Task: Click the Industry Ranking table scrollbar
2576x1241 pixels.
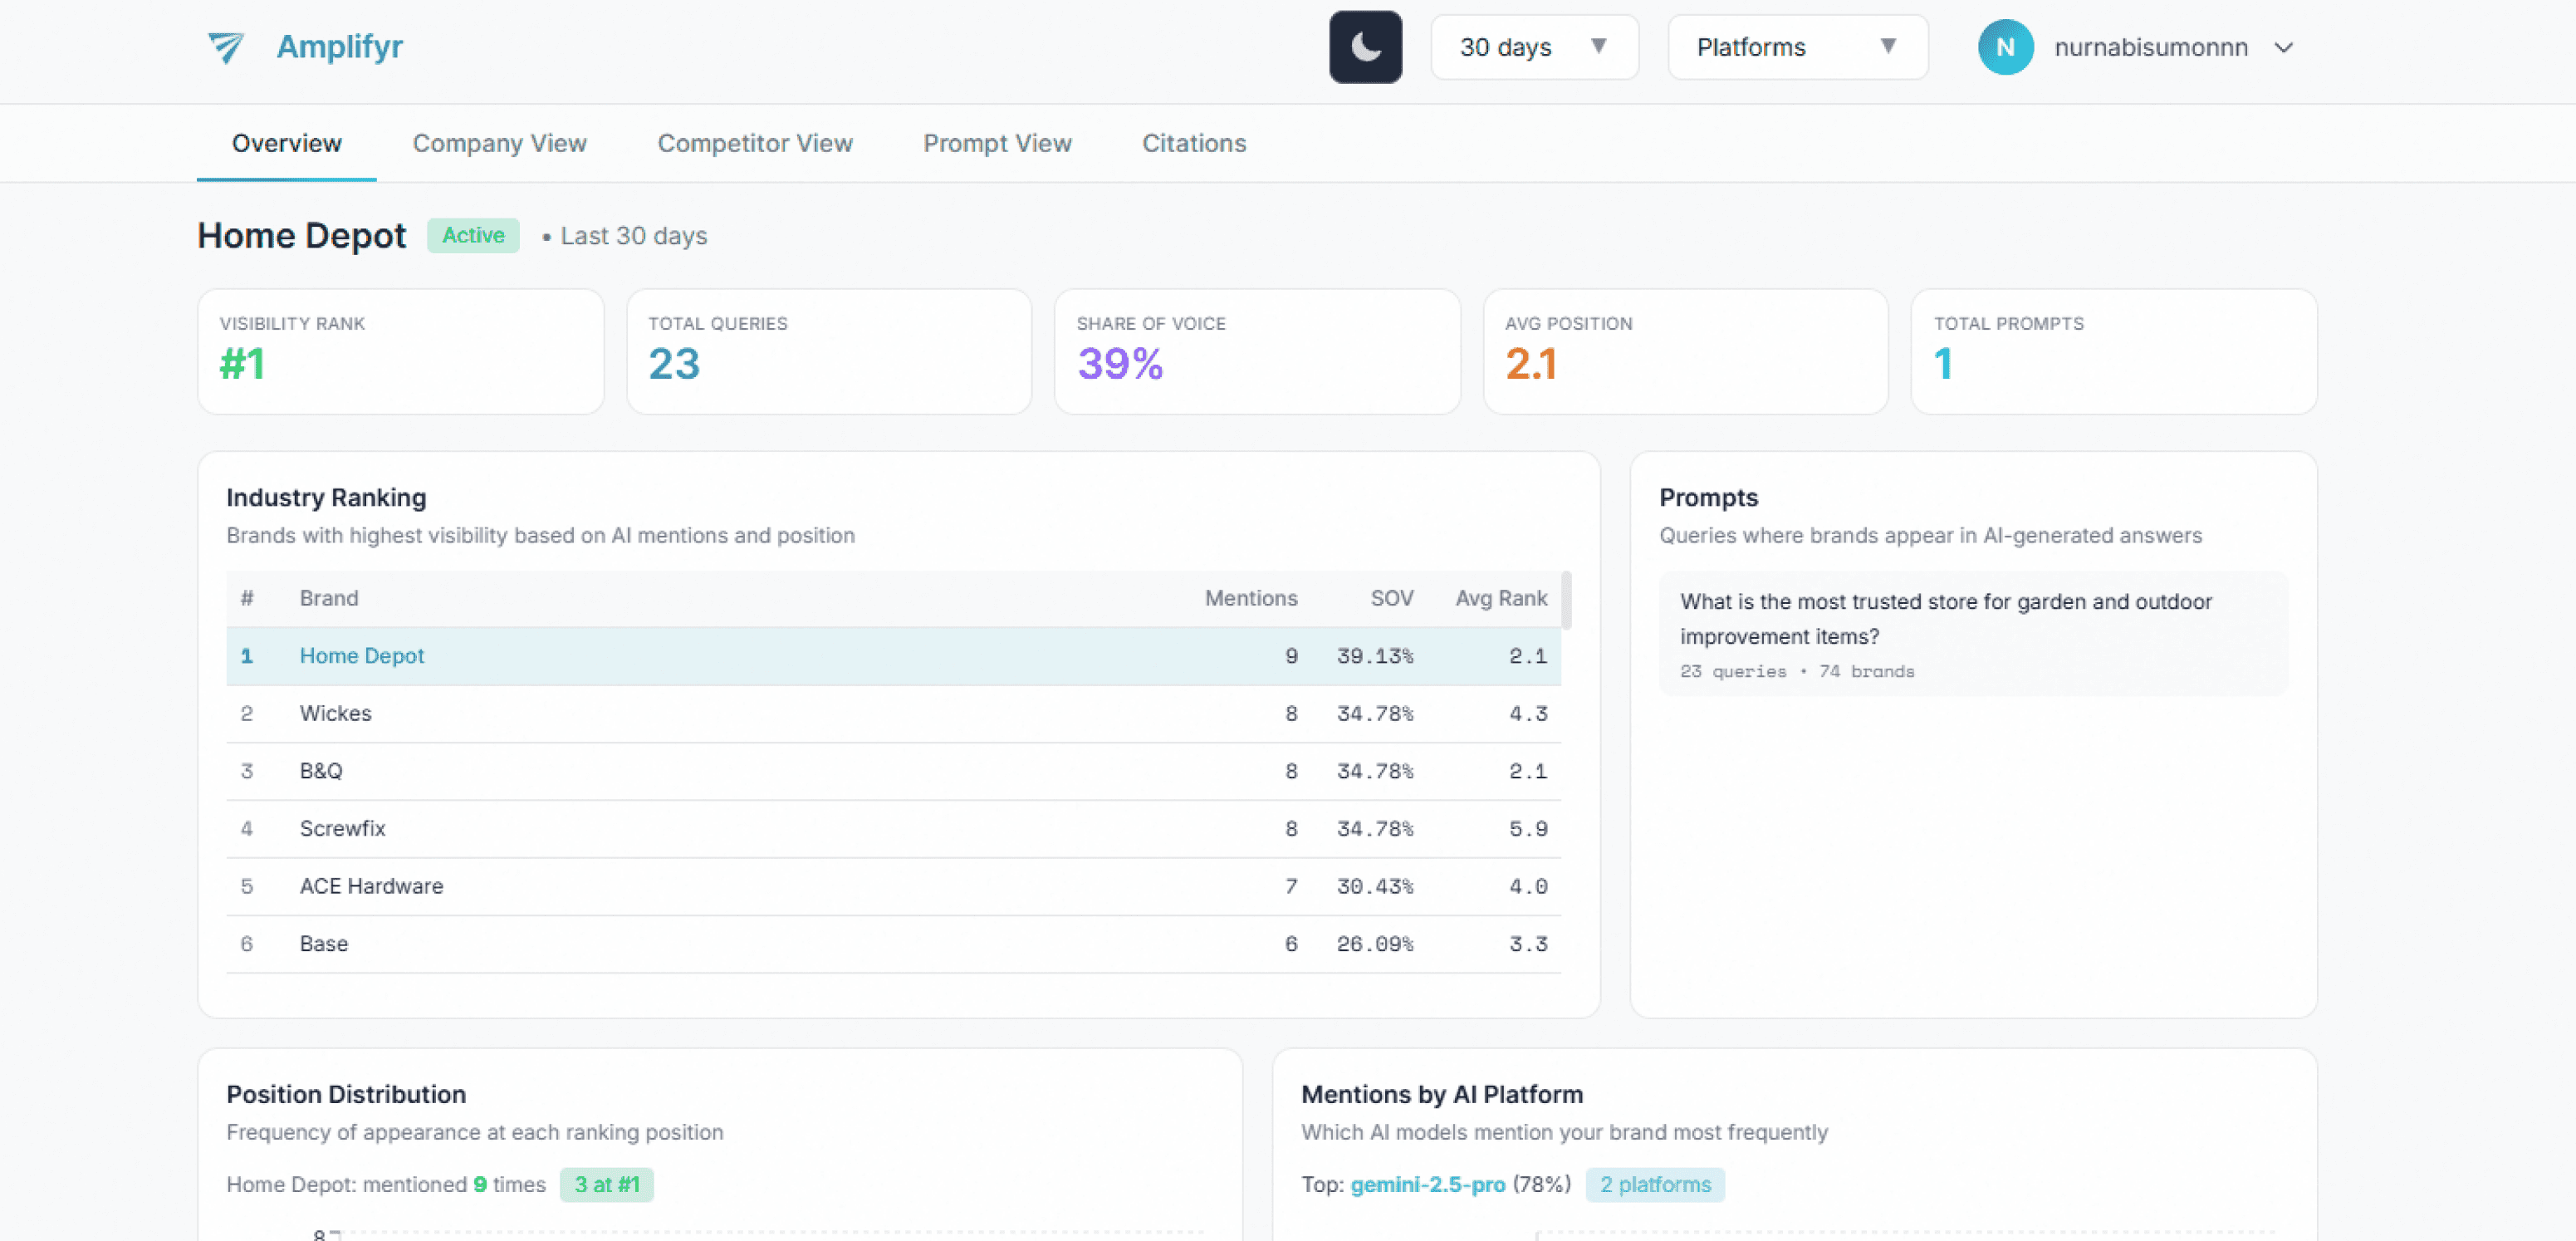Action: (1565, 600)
